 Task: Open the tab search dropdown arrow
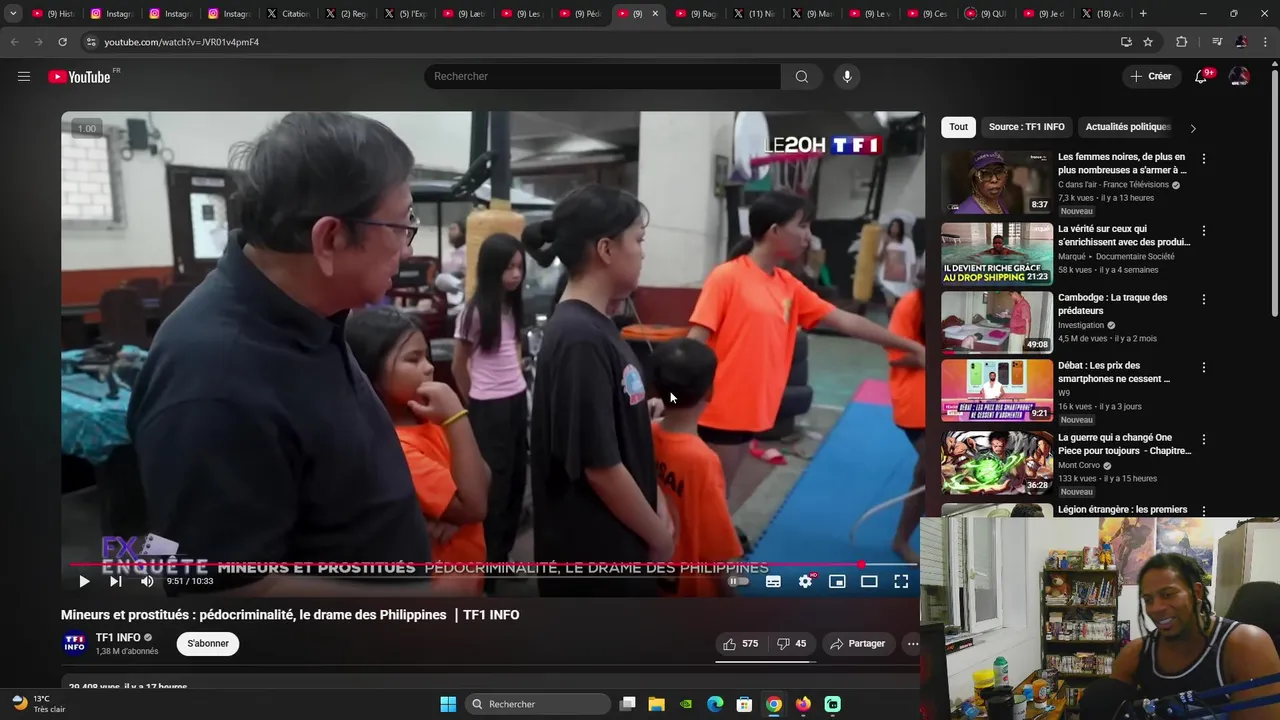[13, 14]
